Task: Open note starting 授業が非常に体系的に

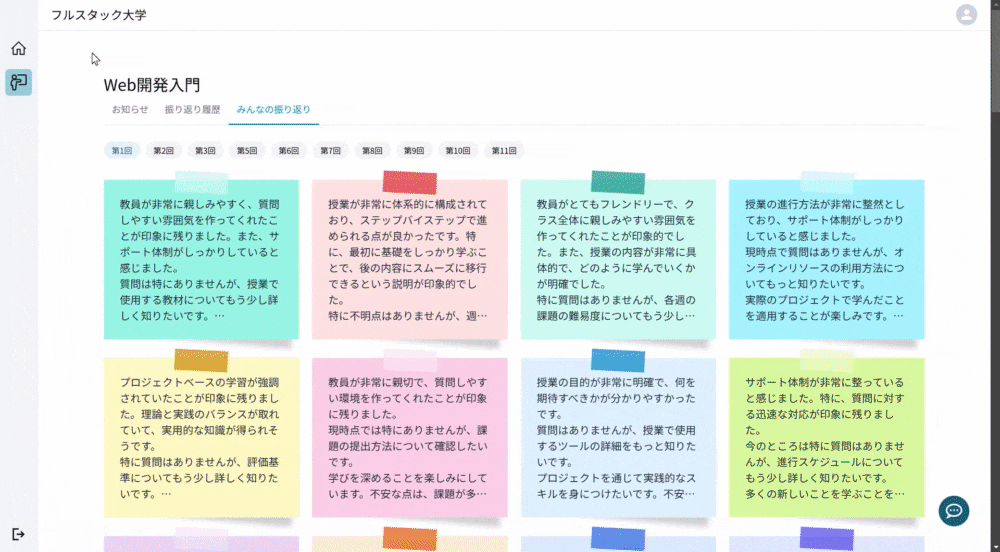Action: pos(409,259)
